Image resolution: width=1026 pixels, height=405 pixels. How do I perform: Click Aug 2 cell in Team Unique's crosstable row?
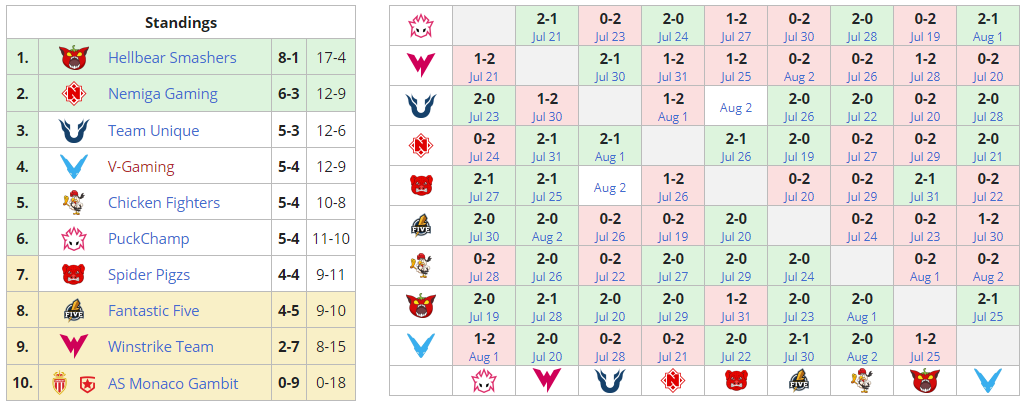735,107
